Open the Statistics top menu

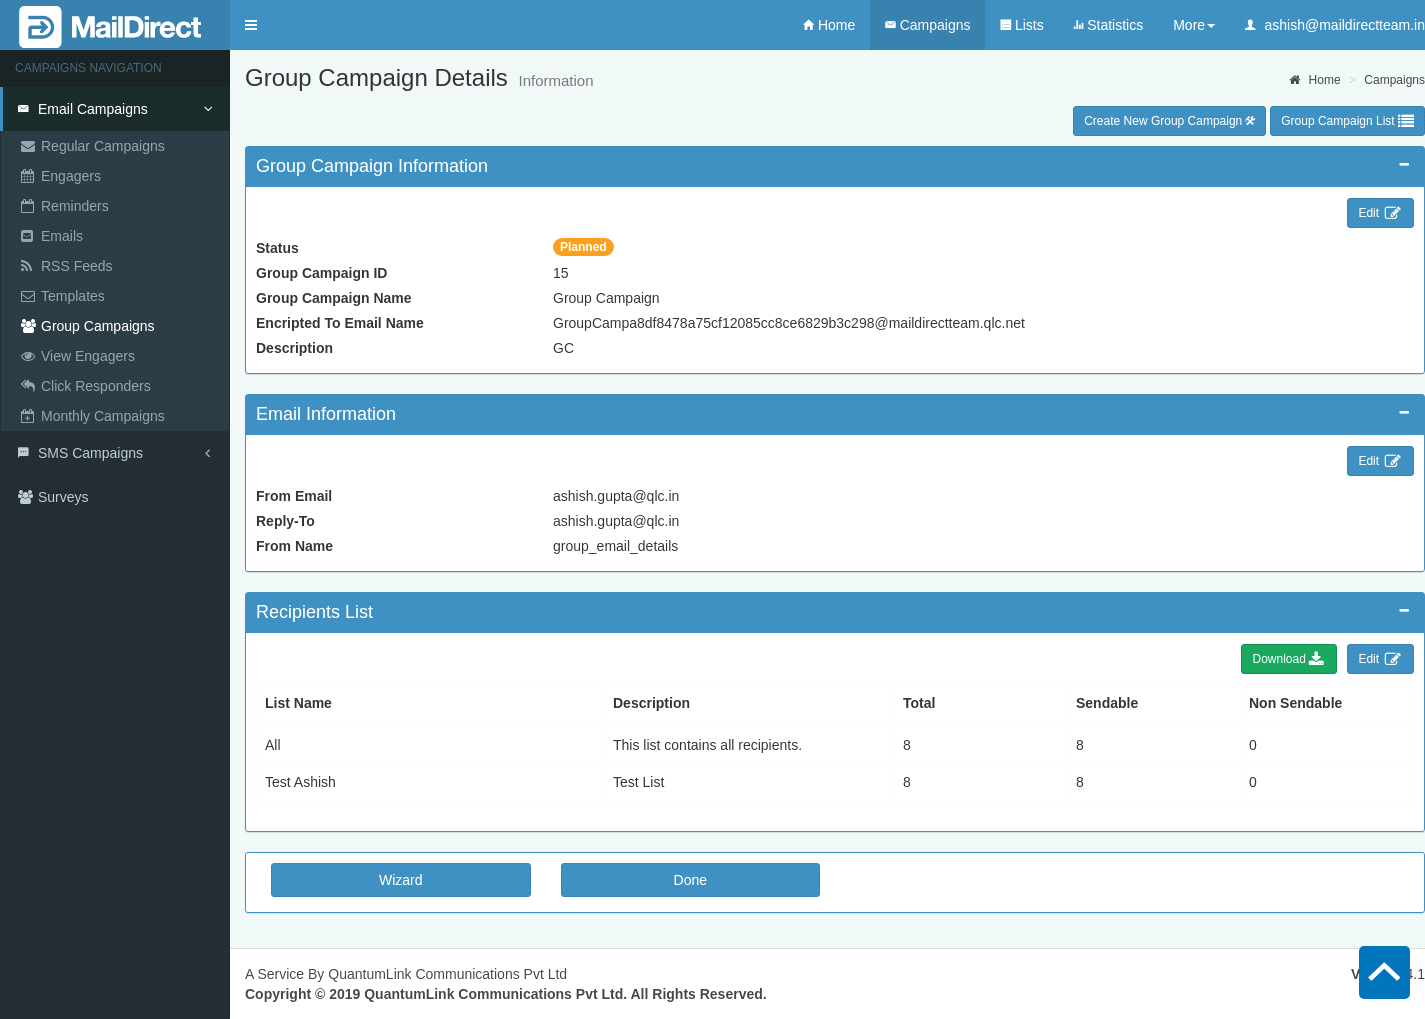click(1107, 25)
